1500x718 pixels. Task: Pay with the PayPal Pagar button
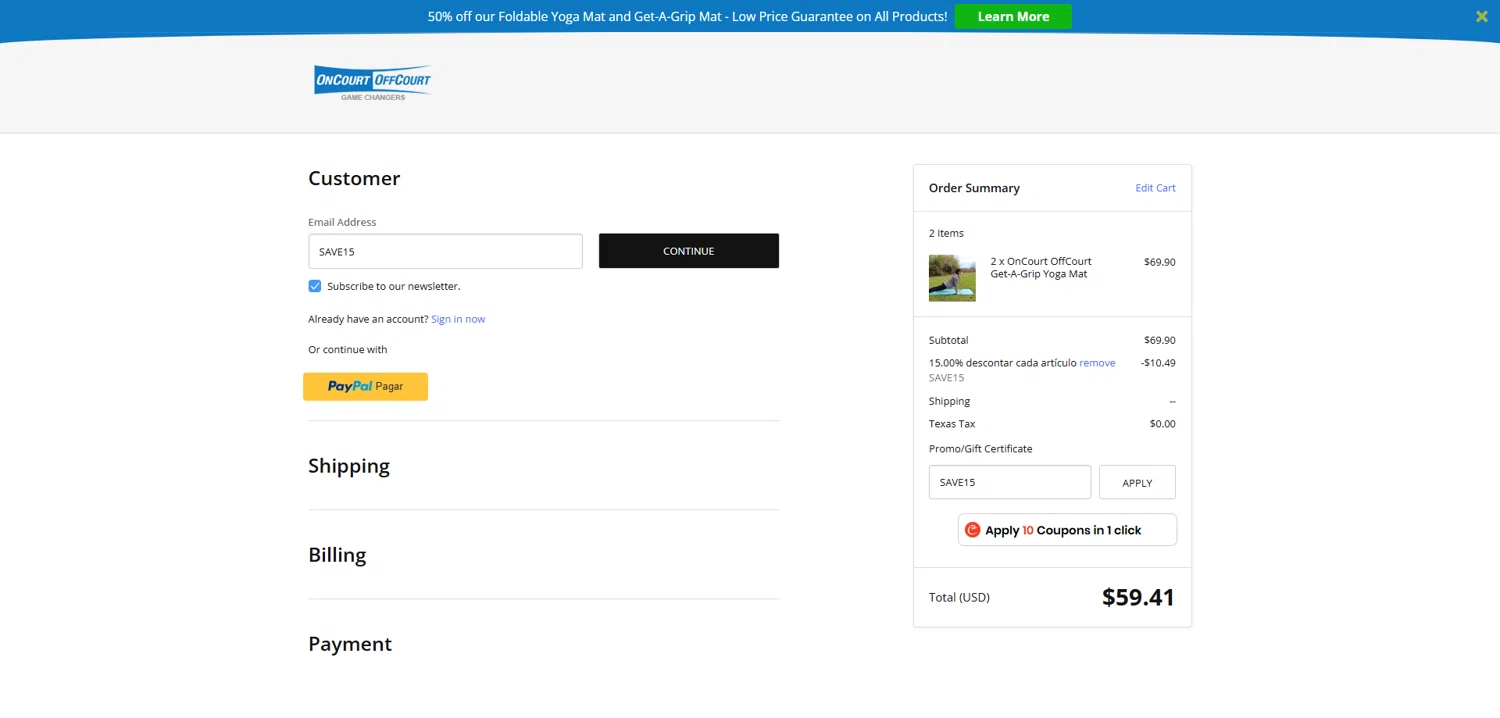click(x=366, y=386)
